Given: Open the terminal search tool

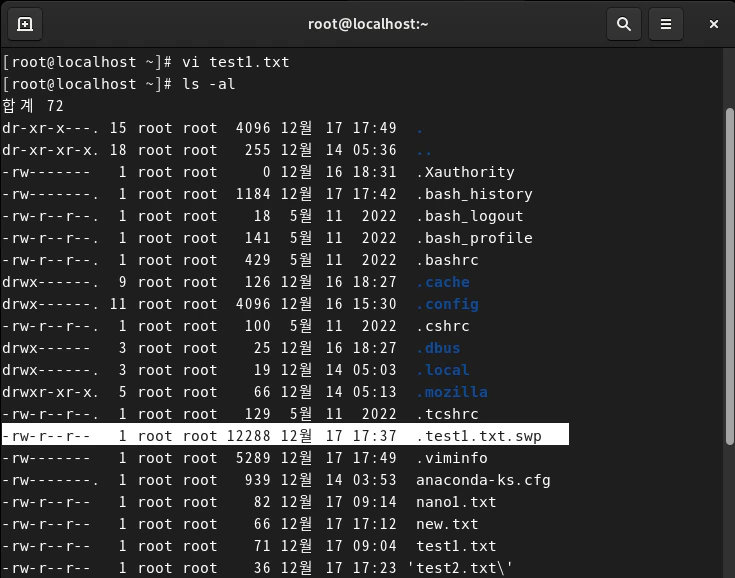Looking at the screenshot, I should pos(623,24).
